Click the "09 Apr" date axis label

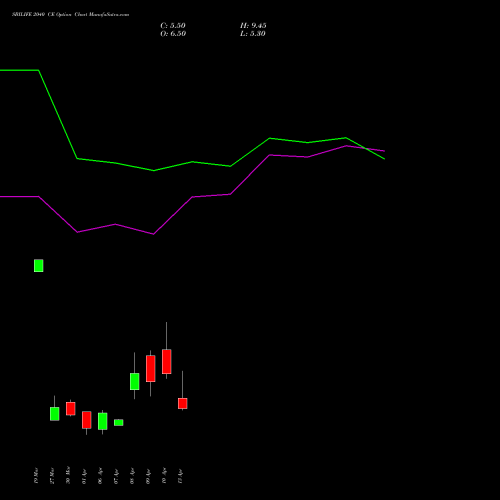[148, 477]
